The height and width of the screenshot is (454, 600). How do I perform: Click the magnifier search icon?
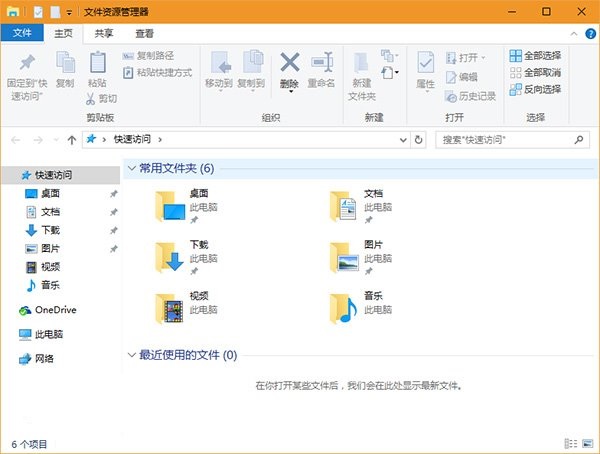click(579, 140)
